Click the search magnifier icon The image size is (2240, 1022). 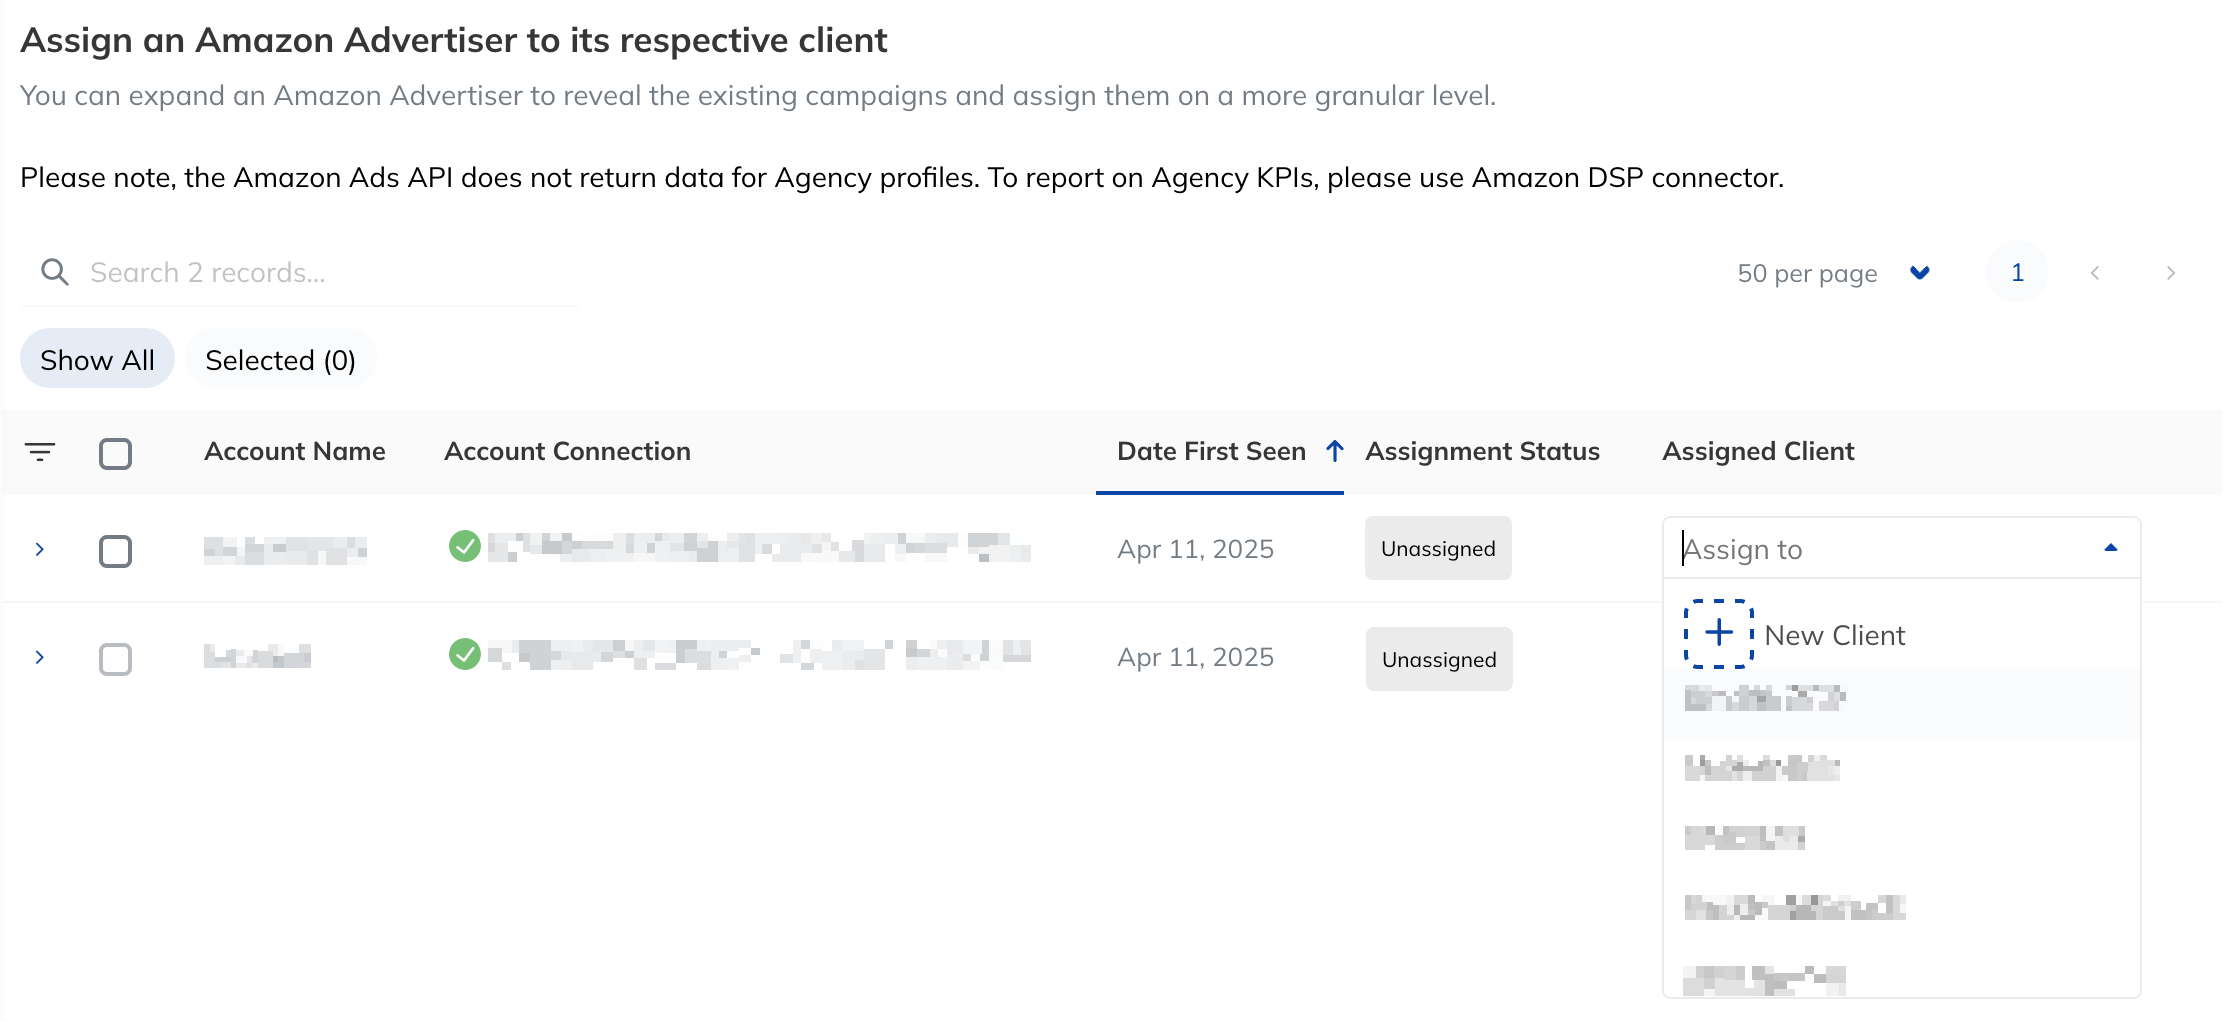(55, 271)
